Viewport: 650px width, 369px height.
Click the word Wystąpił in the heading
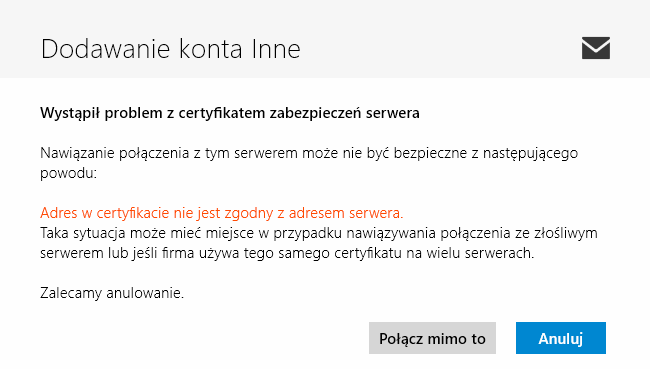point(70,113)
